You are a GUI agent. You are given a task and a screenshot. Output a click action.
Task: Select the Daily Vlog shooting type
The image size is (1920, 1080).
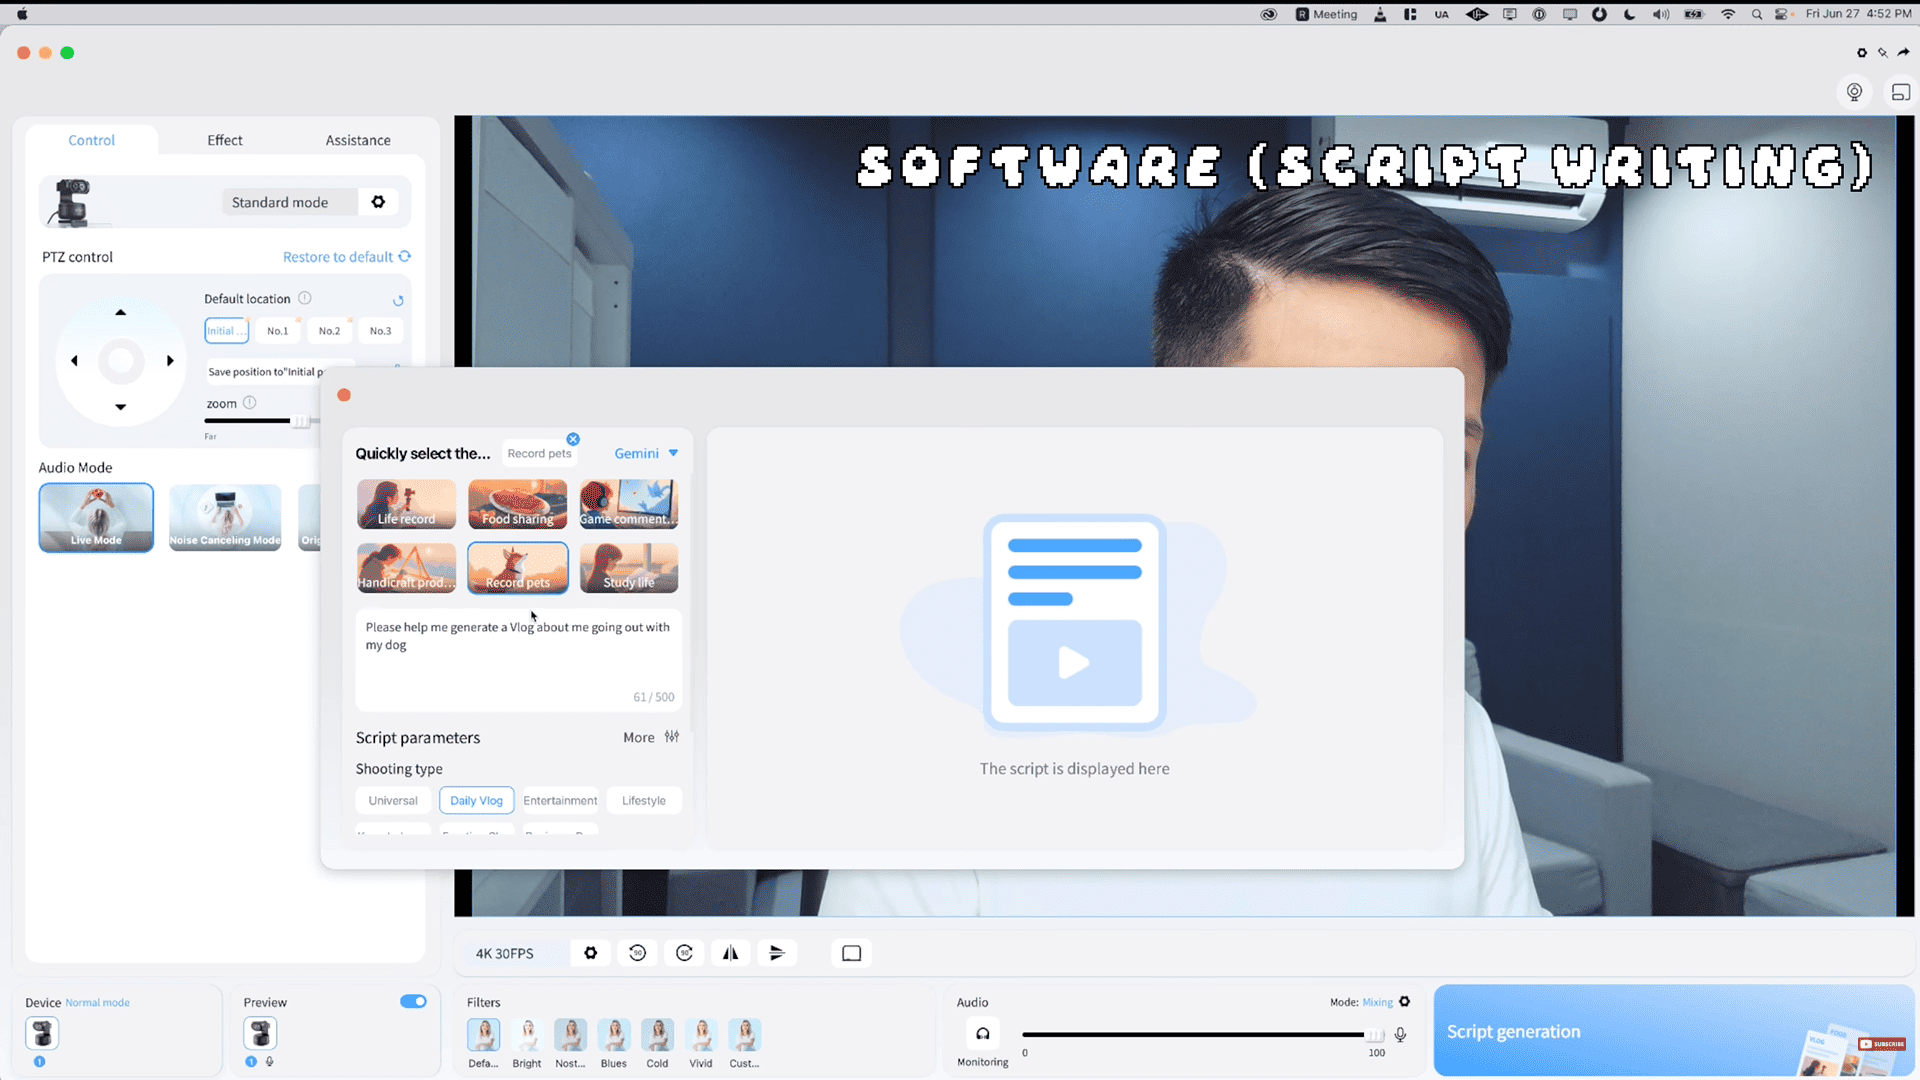(x=476, y=800)
